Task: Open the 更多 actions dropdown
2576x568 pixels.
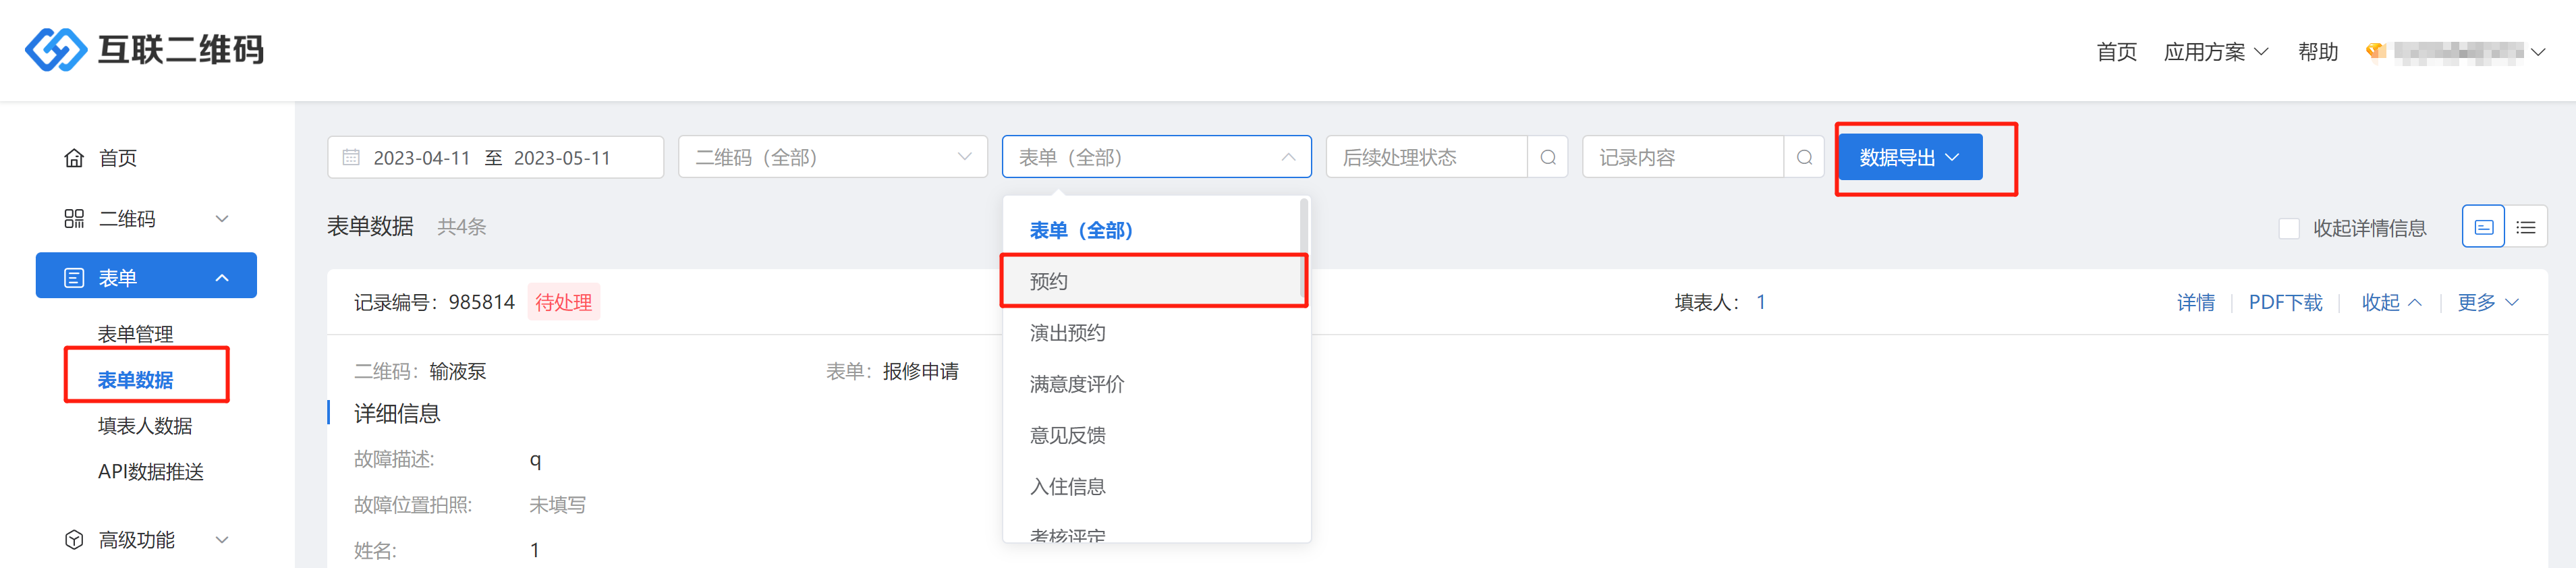Action: pos(2487,302)
